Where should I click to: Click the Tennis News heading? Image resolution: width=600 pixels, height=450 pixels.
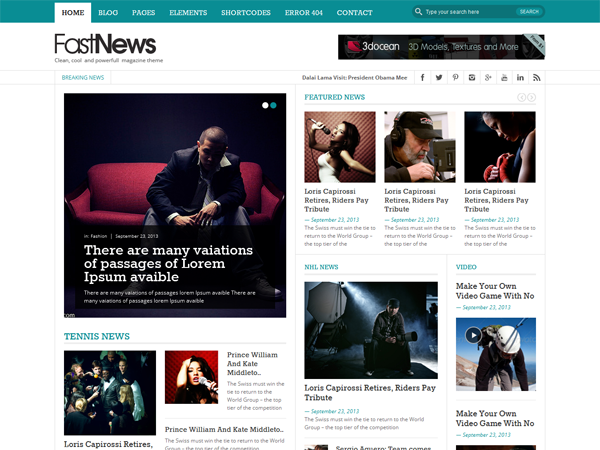coord(97,336)
